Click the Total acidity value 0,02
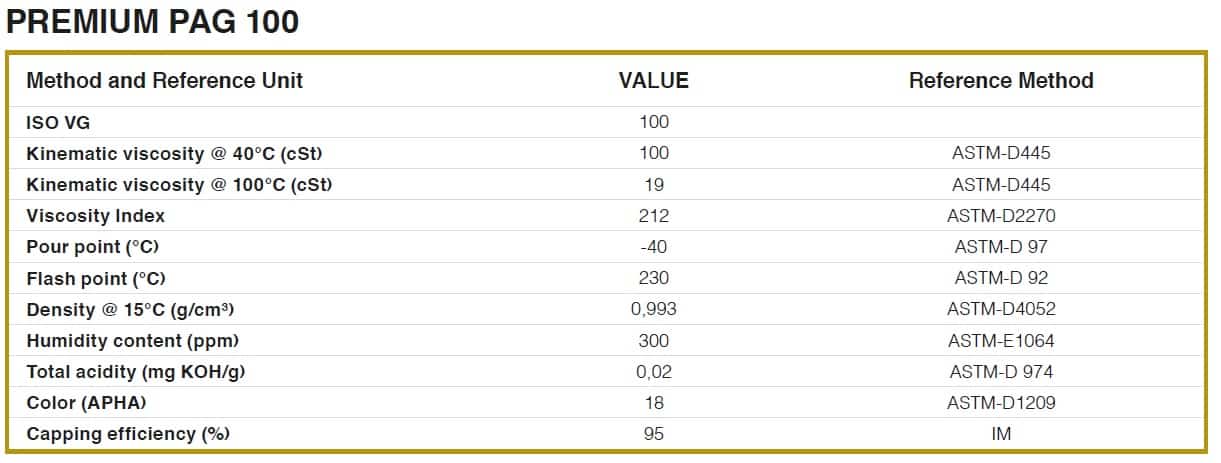The height and width of the screenshot is (463, 1221). 654,372
